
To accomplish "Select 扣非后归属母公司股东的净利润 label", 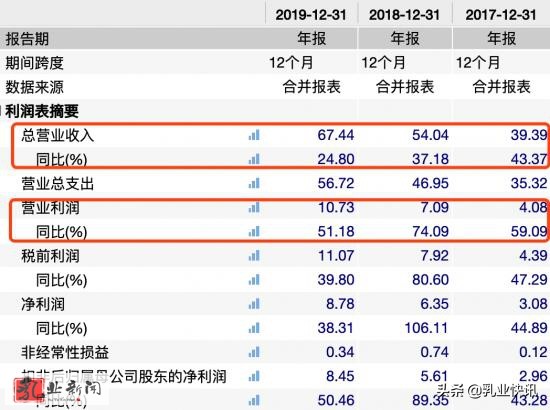I will (124, 376).
